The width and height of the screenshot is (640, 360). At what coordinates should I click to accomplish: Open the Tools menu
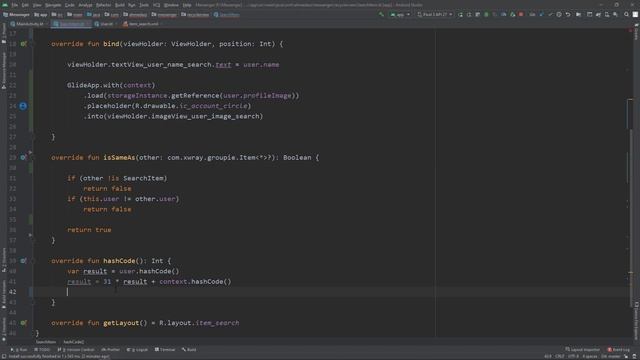click(144, 5)
